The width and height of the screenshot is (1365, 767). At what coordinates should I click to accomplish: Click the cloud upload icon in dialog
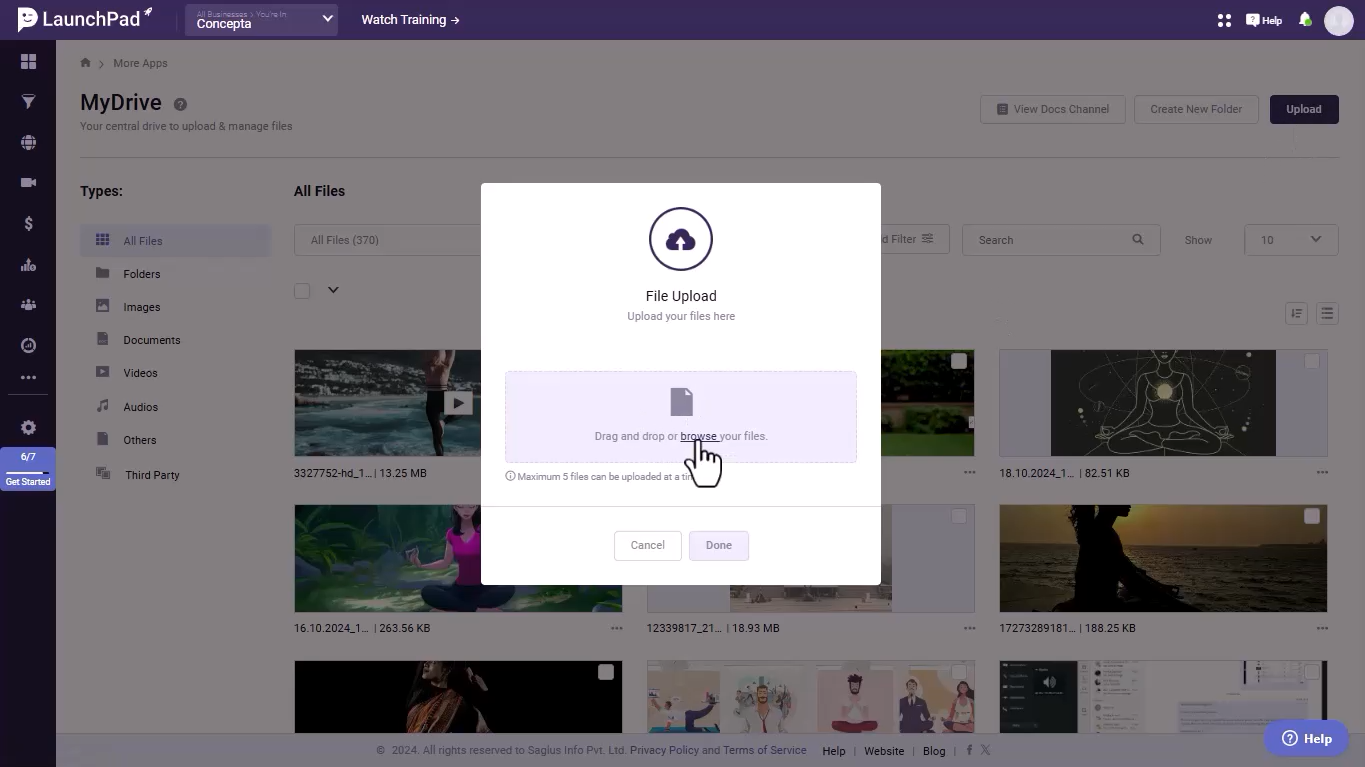coord(681,239)
